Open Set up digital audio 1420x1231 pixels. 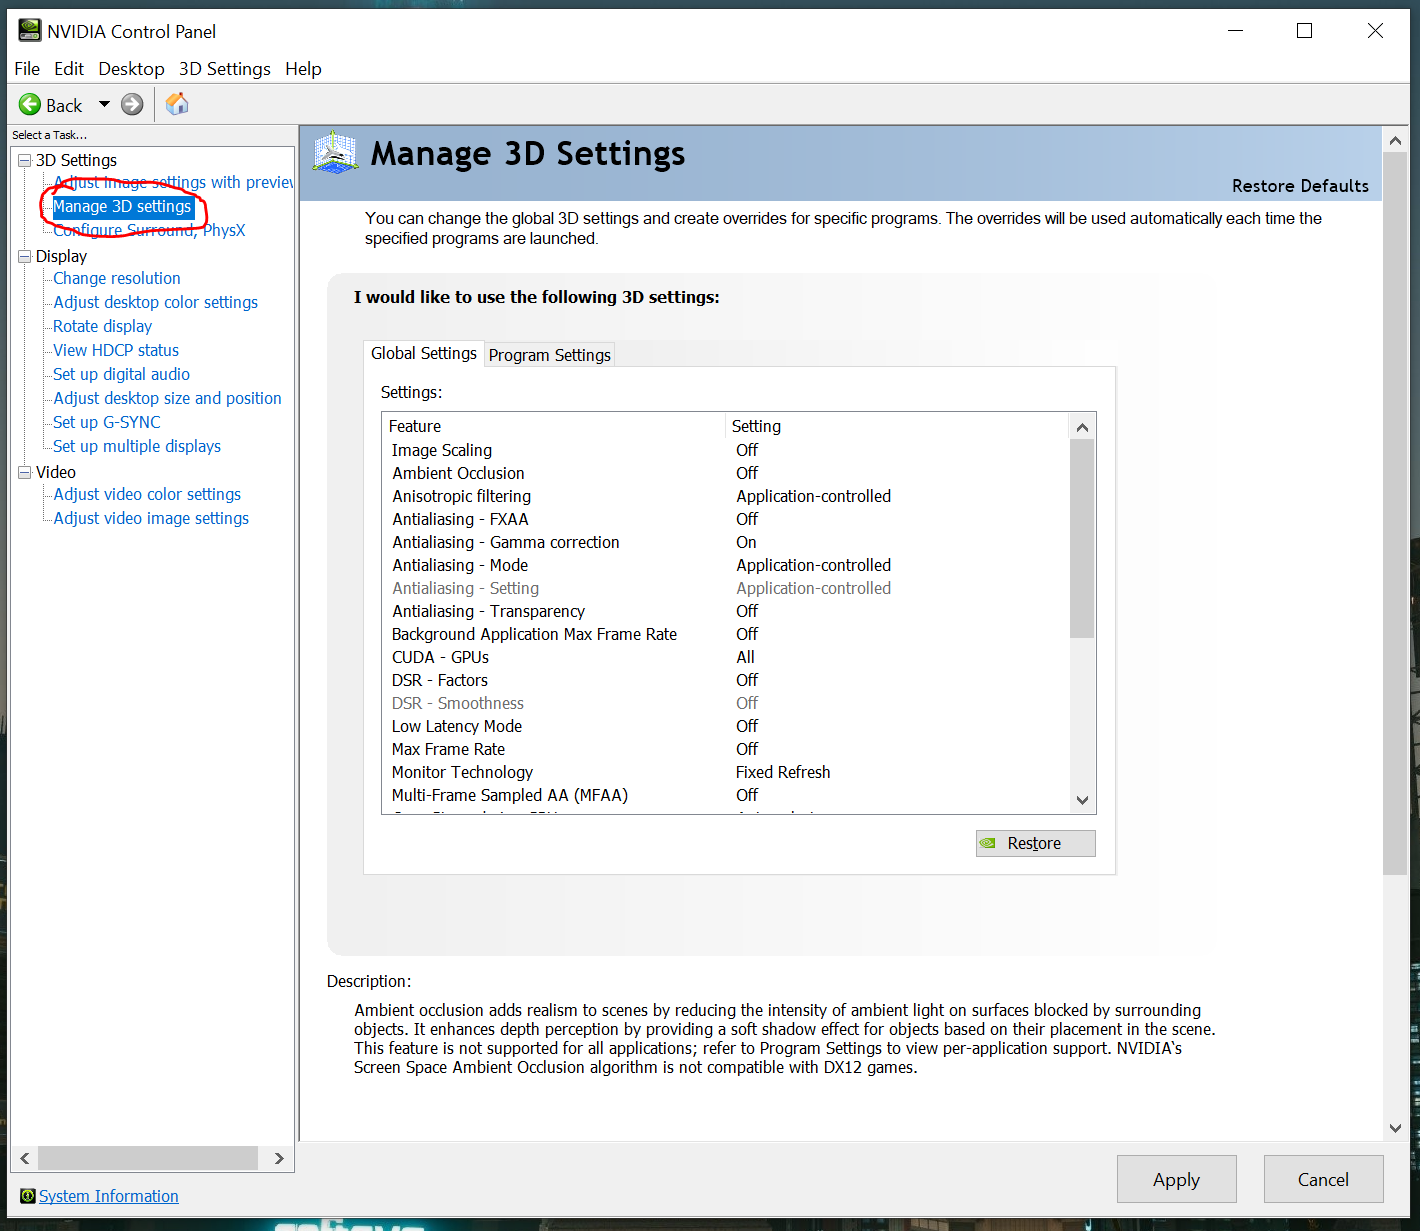point(121,374)
